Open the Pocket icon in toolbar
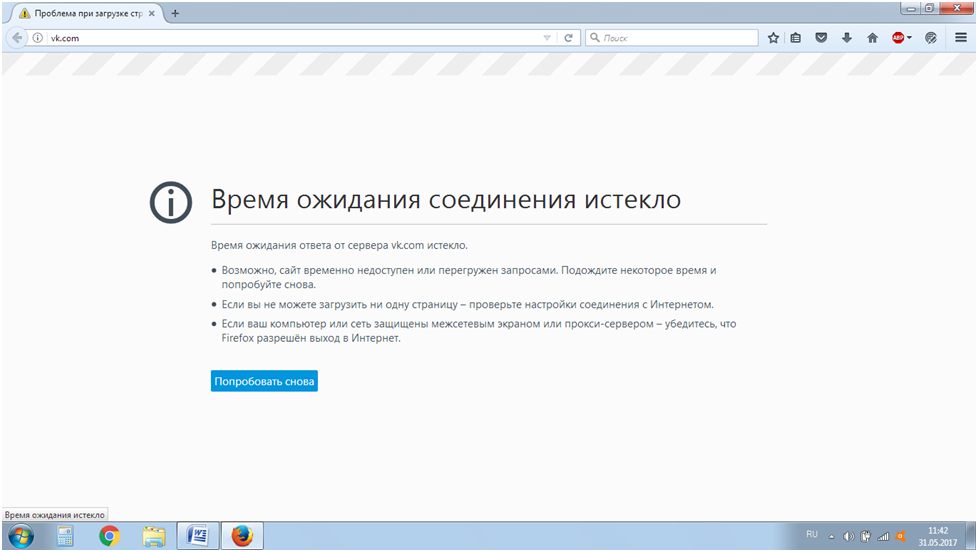Viewport: 978px width, 552px height. coord(821,38)
